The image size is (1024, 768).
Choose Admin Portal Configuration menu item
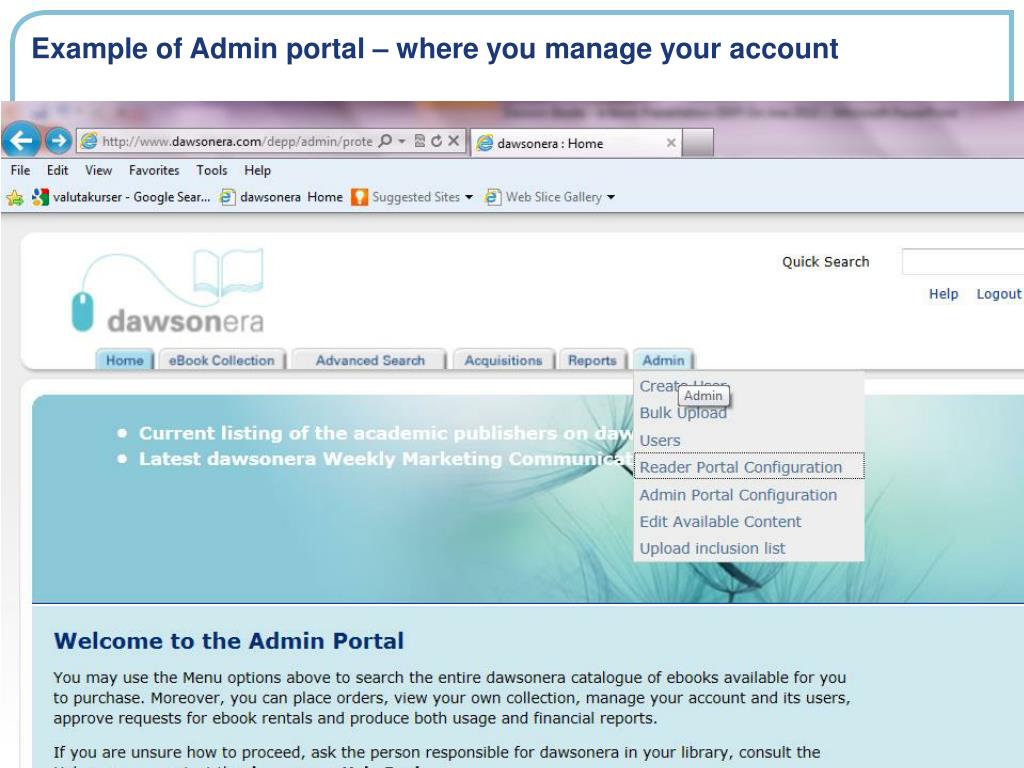coord(738,495)
